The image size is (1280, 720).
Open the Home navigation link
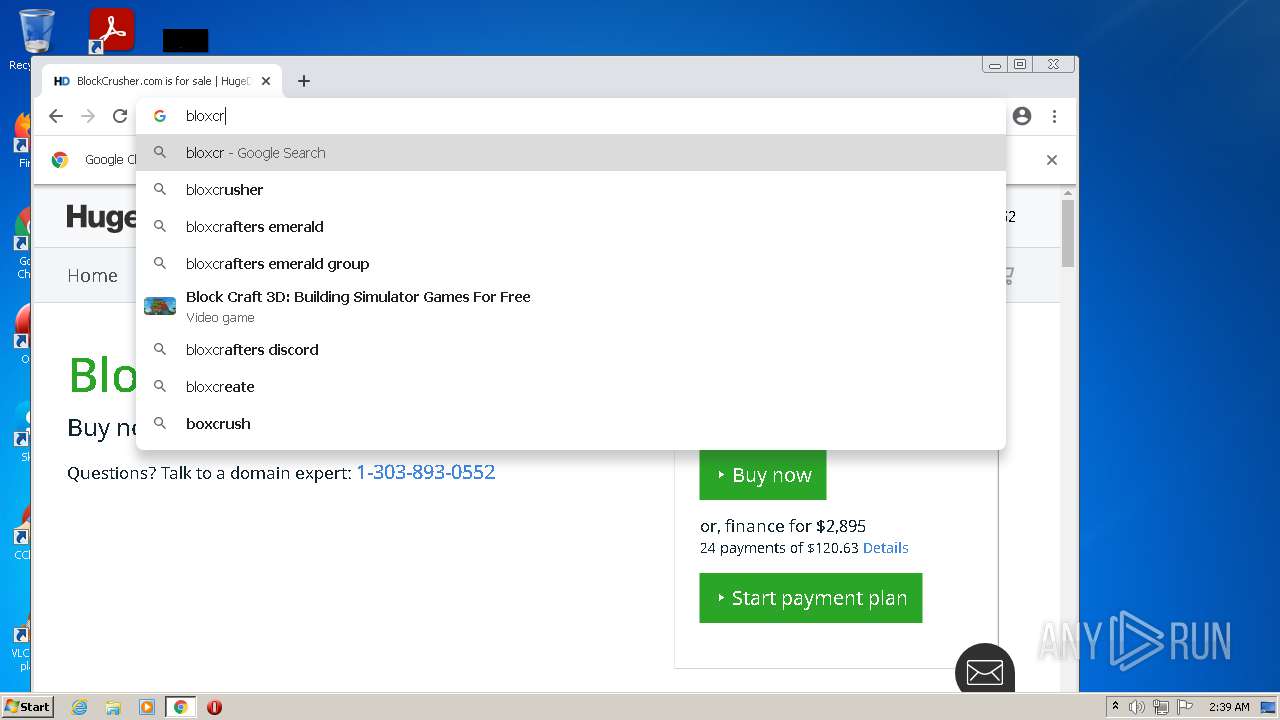(x=92, y=275)
